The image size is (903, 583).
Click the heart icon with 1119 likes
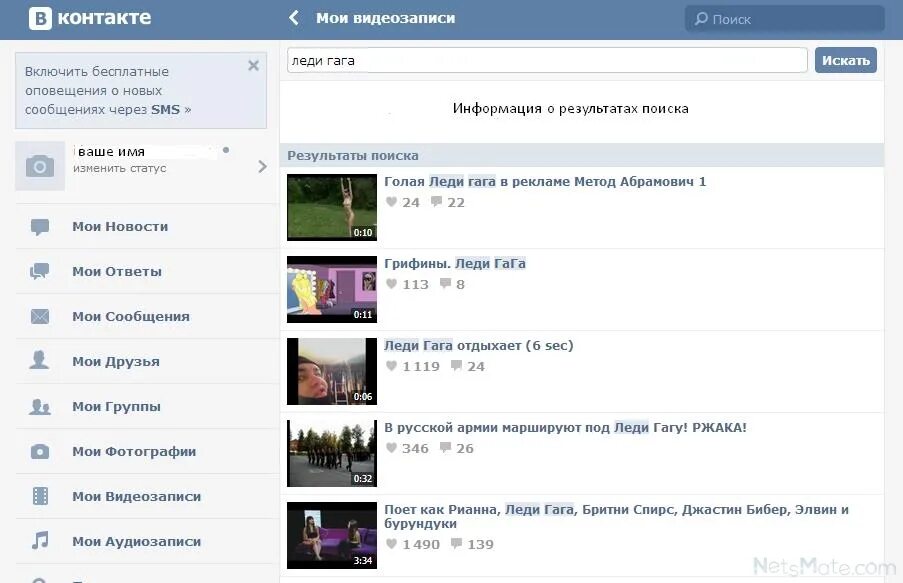pos(392,365)
